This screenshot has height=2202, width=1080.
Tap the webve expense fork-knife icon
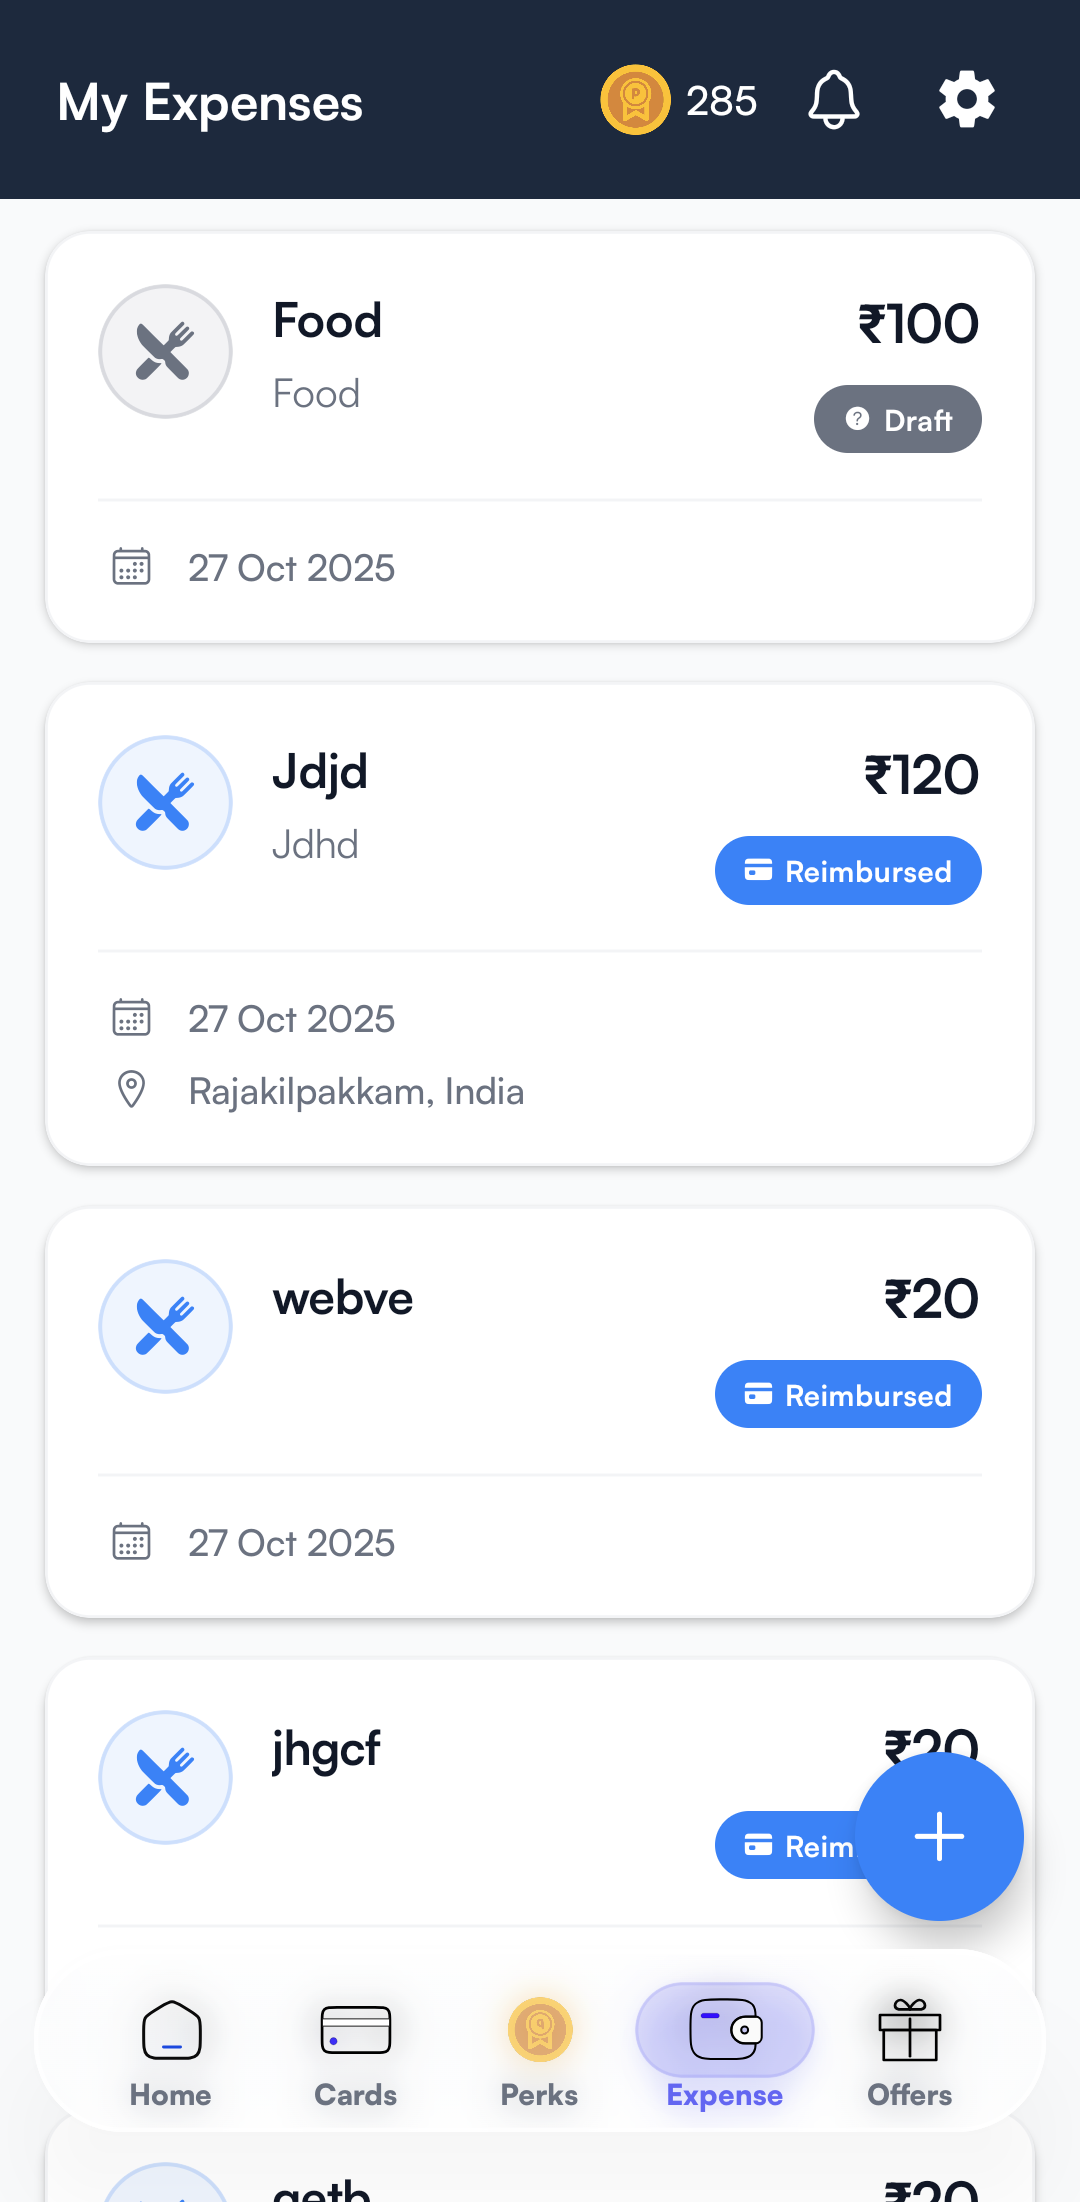coord(165,1327)
